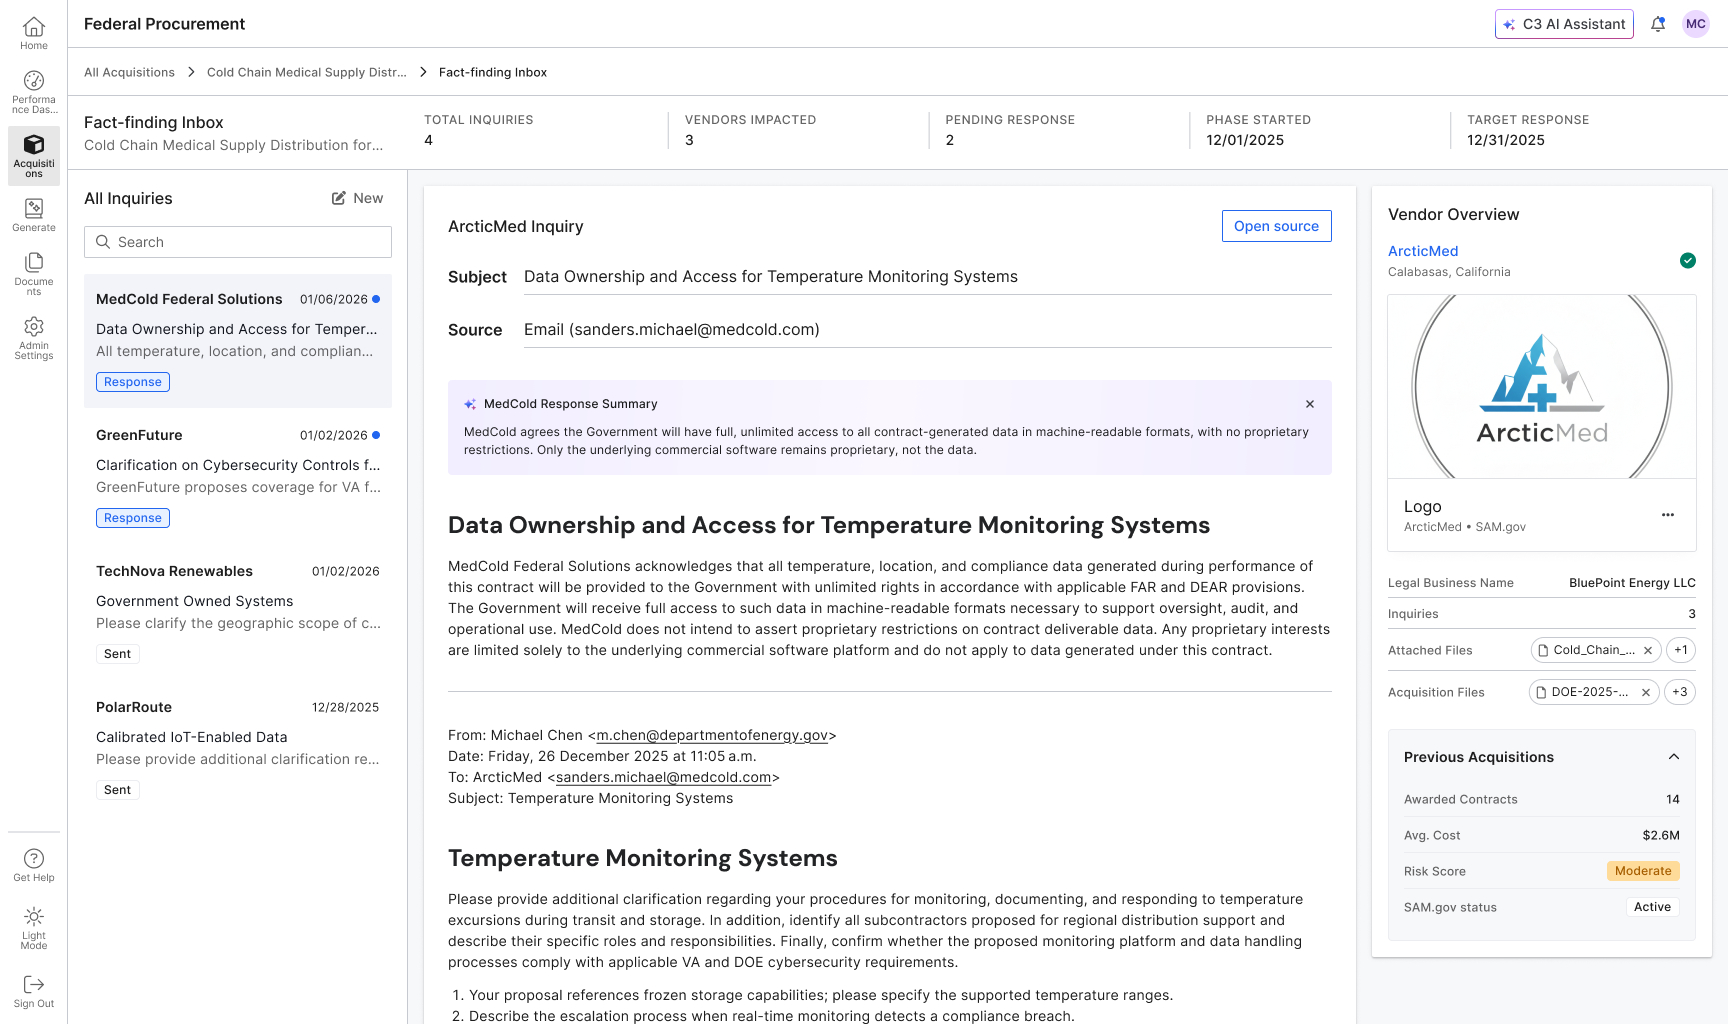The width and height of the screenshot is (1728, 1024).
Task: Show +3 more acquisition files
Action: [x=1680, y=692]
